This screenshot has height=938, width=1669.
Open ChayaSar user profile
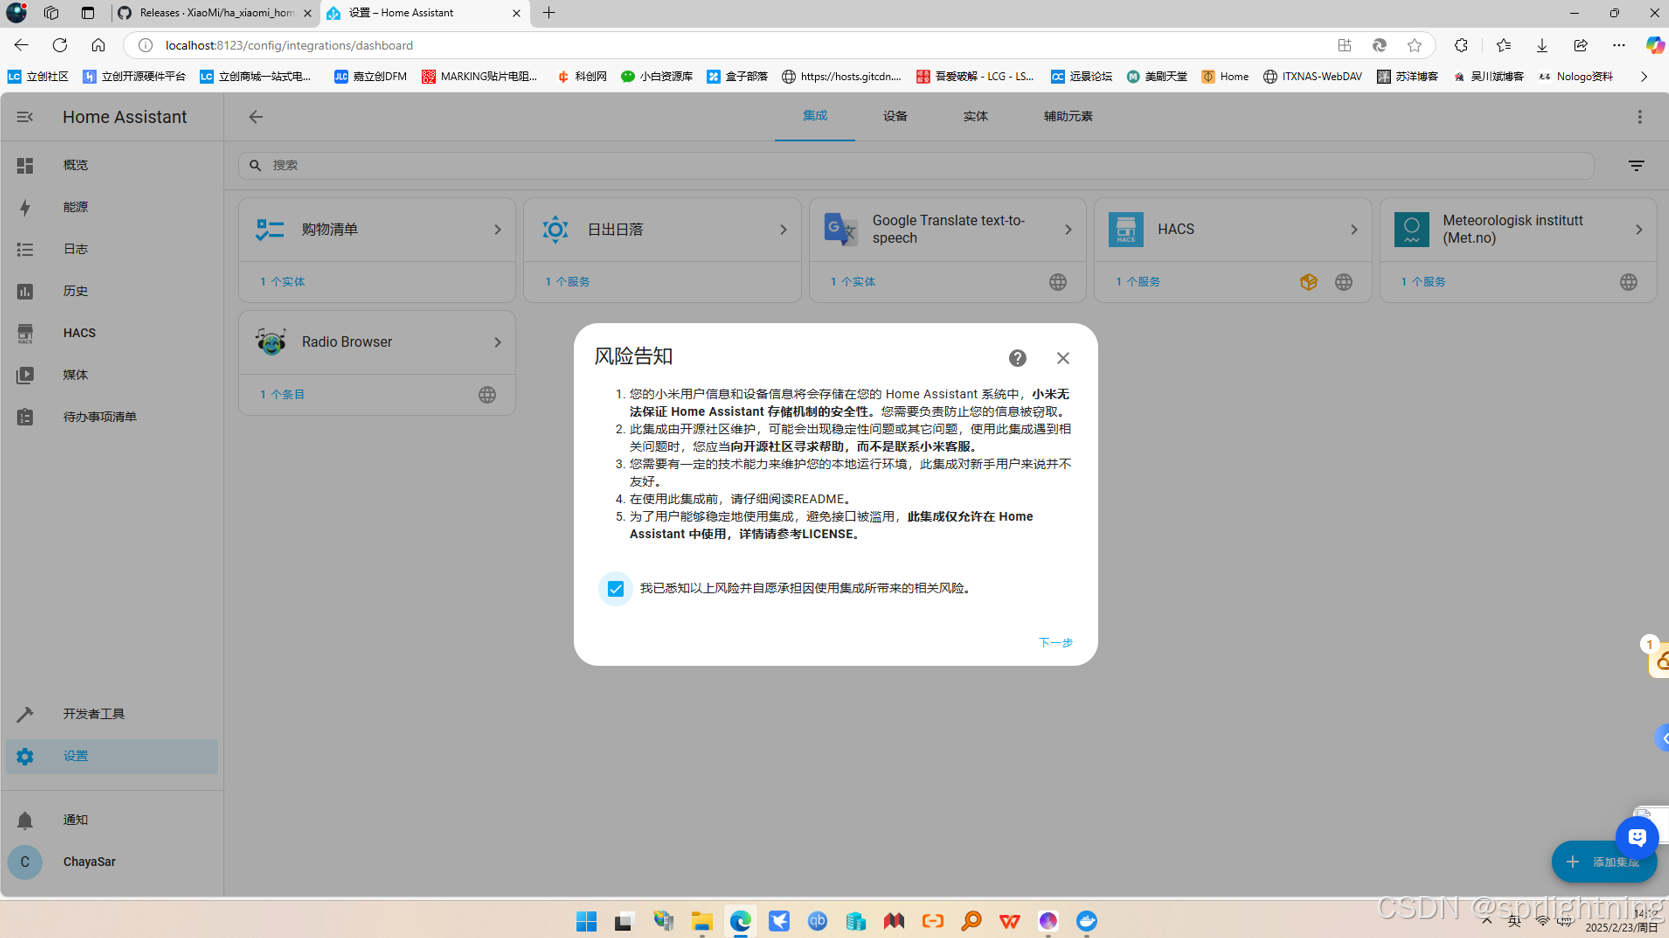point(112,862)
